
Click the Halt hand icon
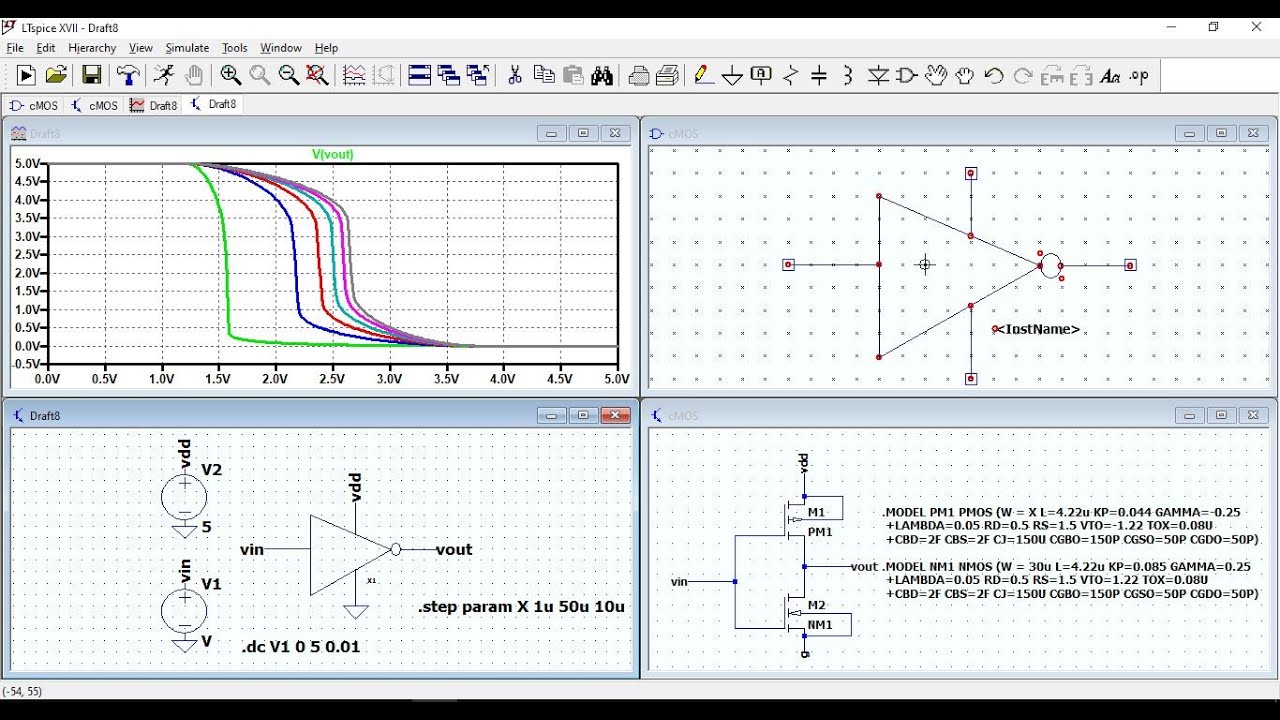tap(195, 75)
